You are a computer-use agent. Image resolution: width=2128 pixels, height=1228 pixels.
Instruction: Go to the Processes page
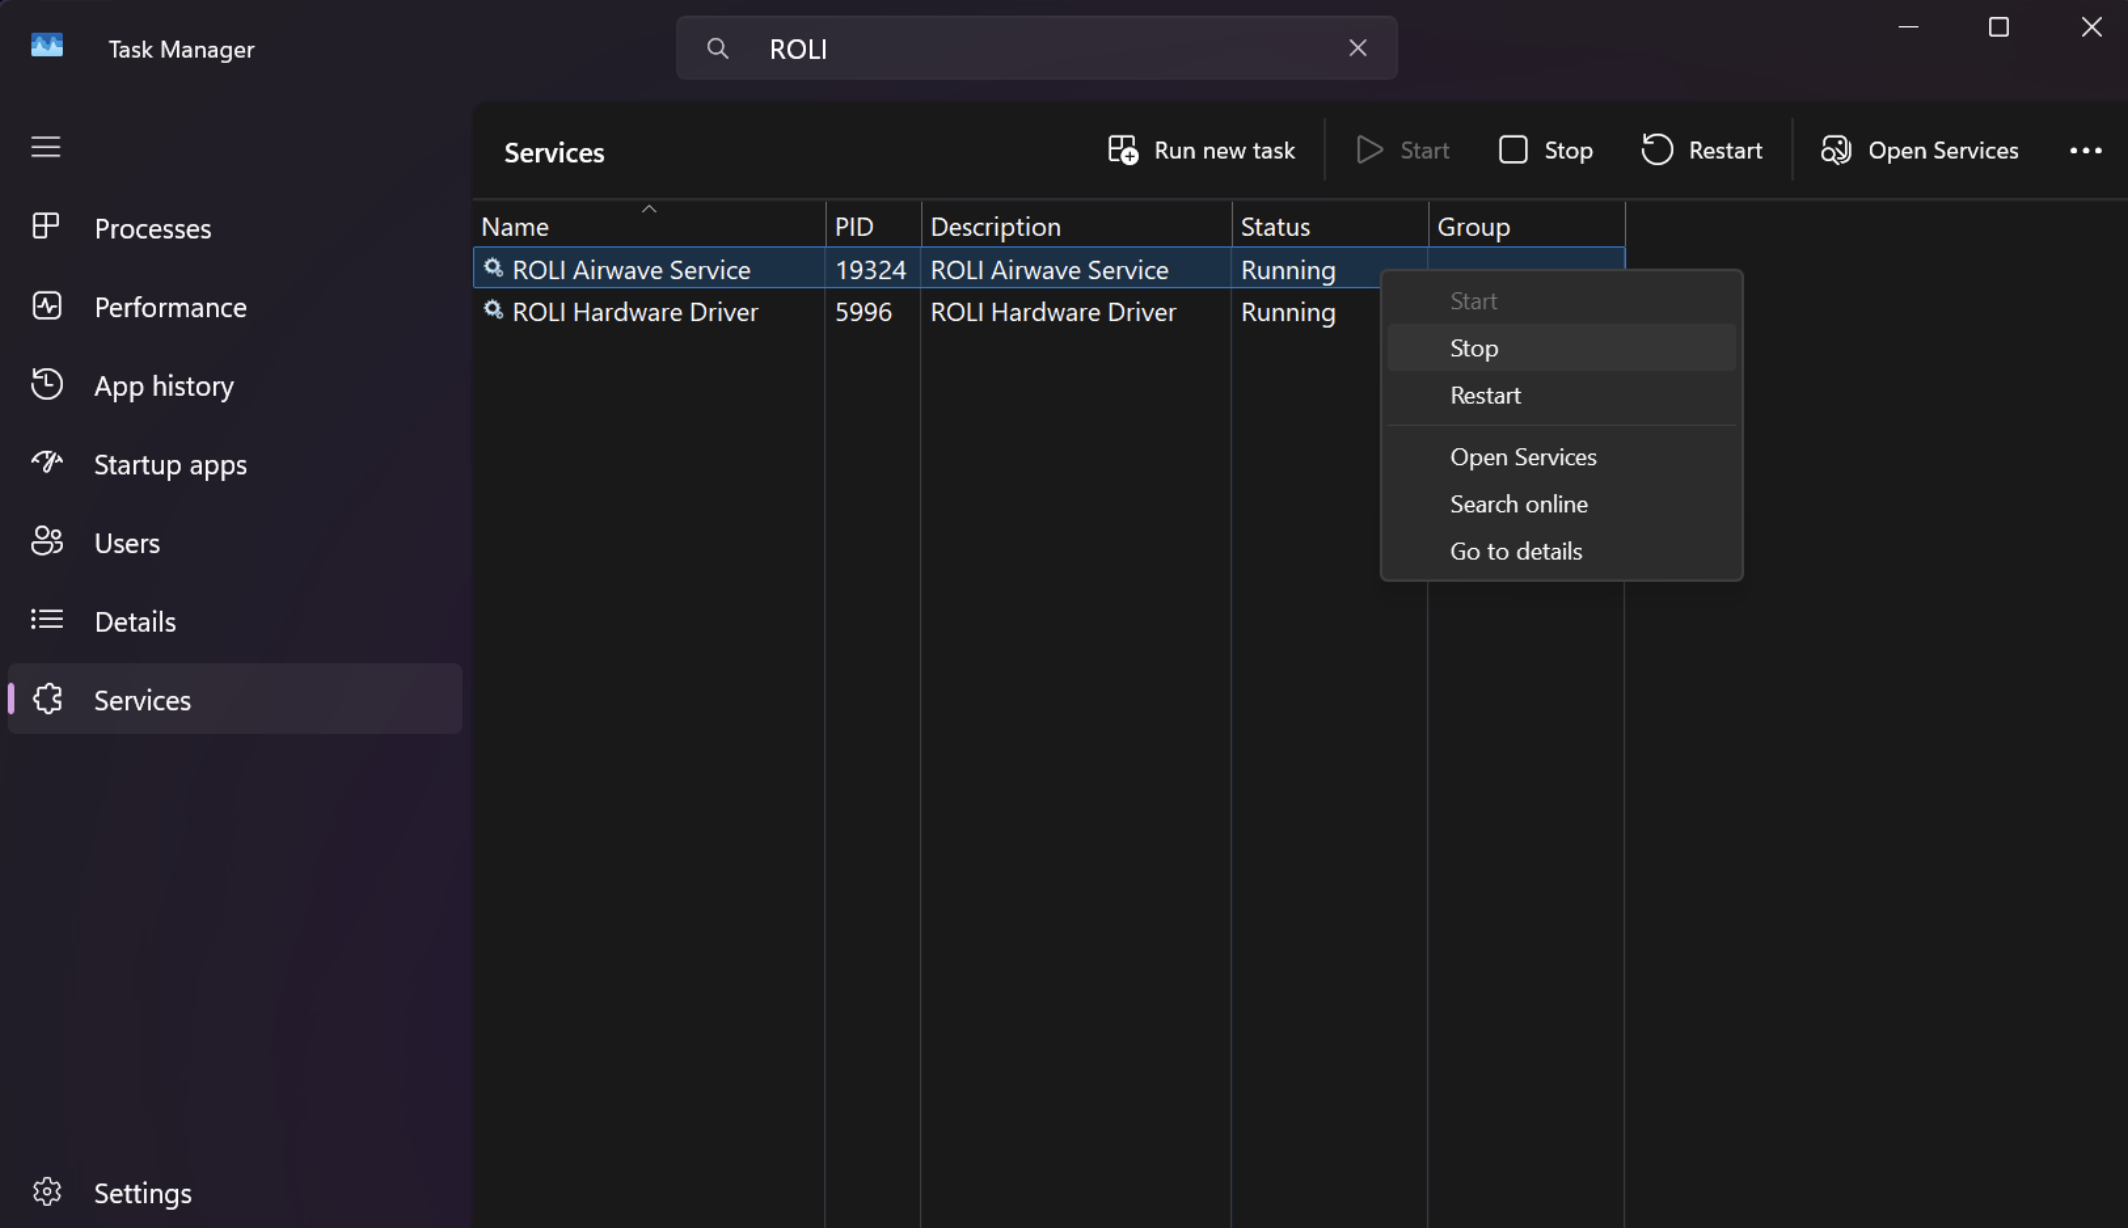[x=152, y=228]
